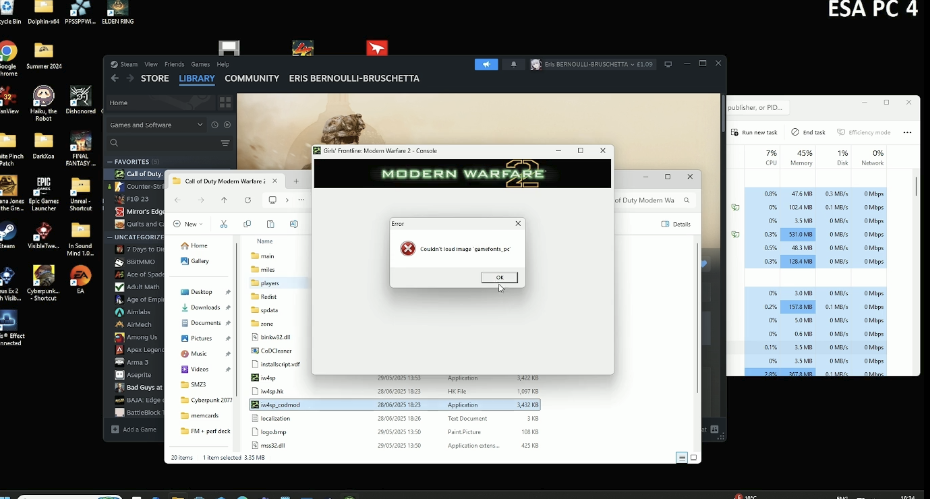
Task: Click Steam ready-to-play filter icon
Action: point(227,125)
